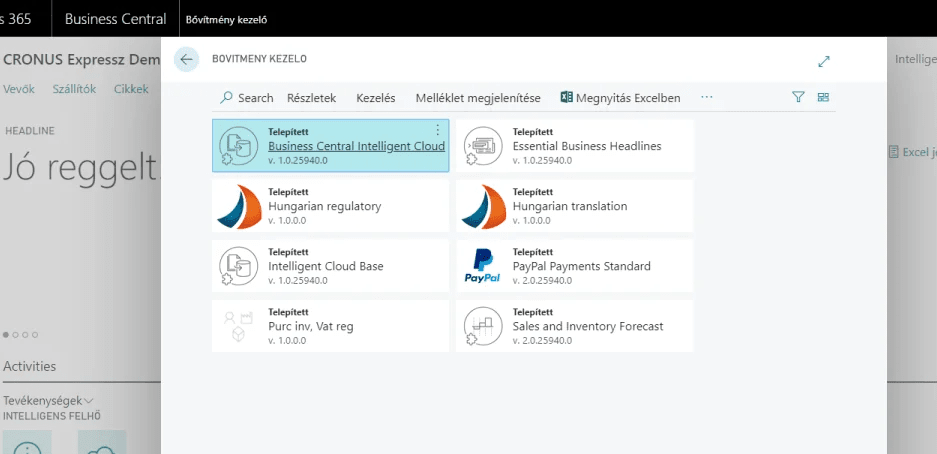Open Szállítók in the background navigation

(74, 89)
